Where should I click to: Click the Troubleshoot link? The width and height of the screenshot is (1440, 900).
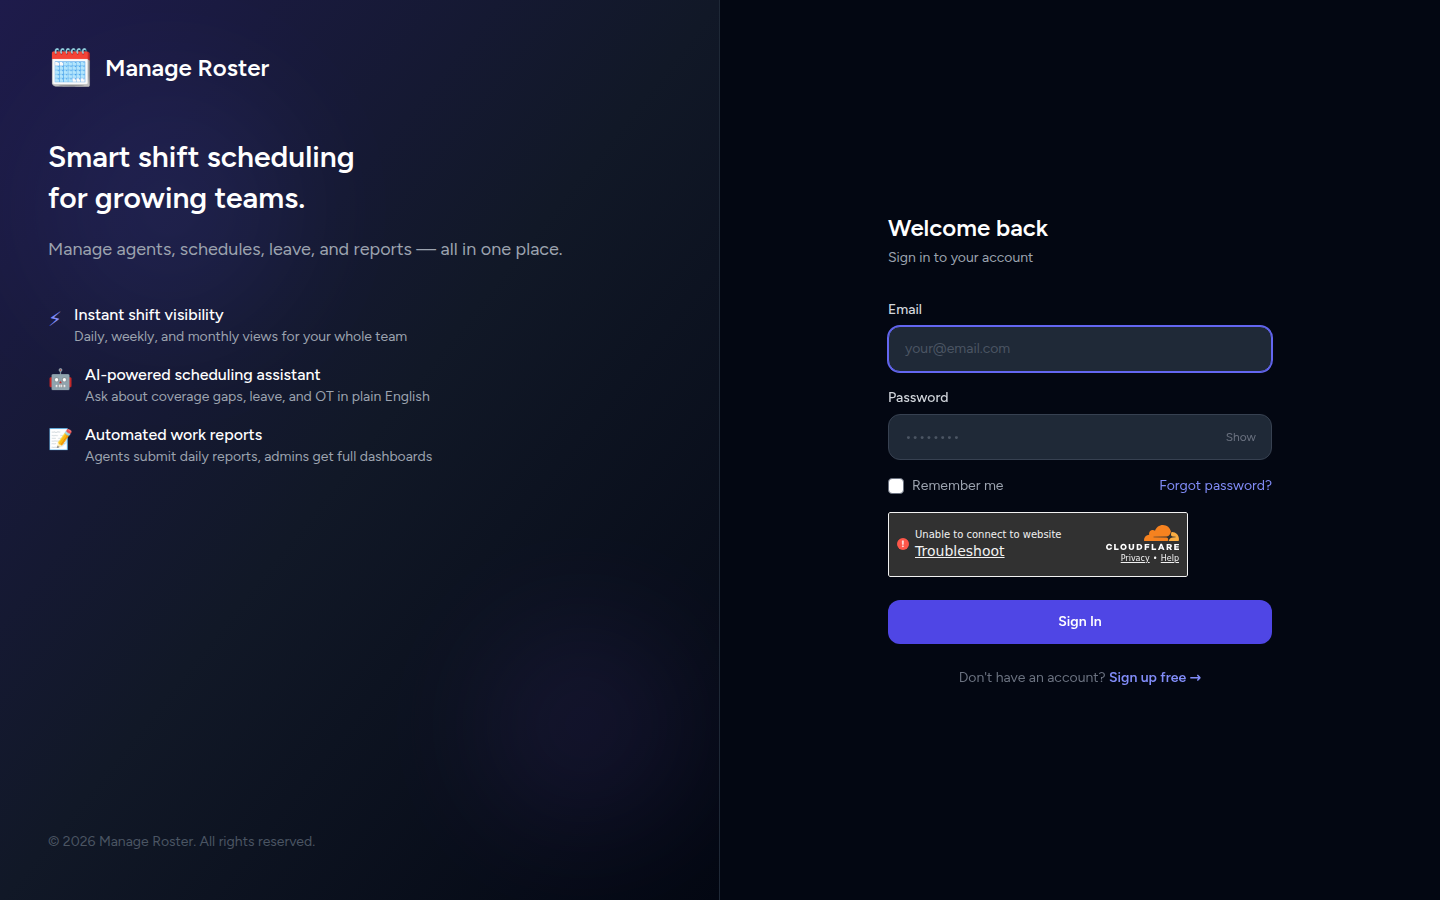point(959,551)
